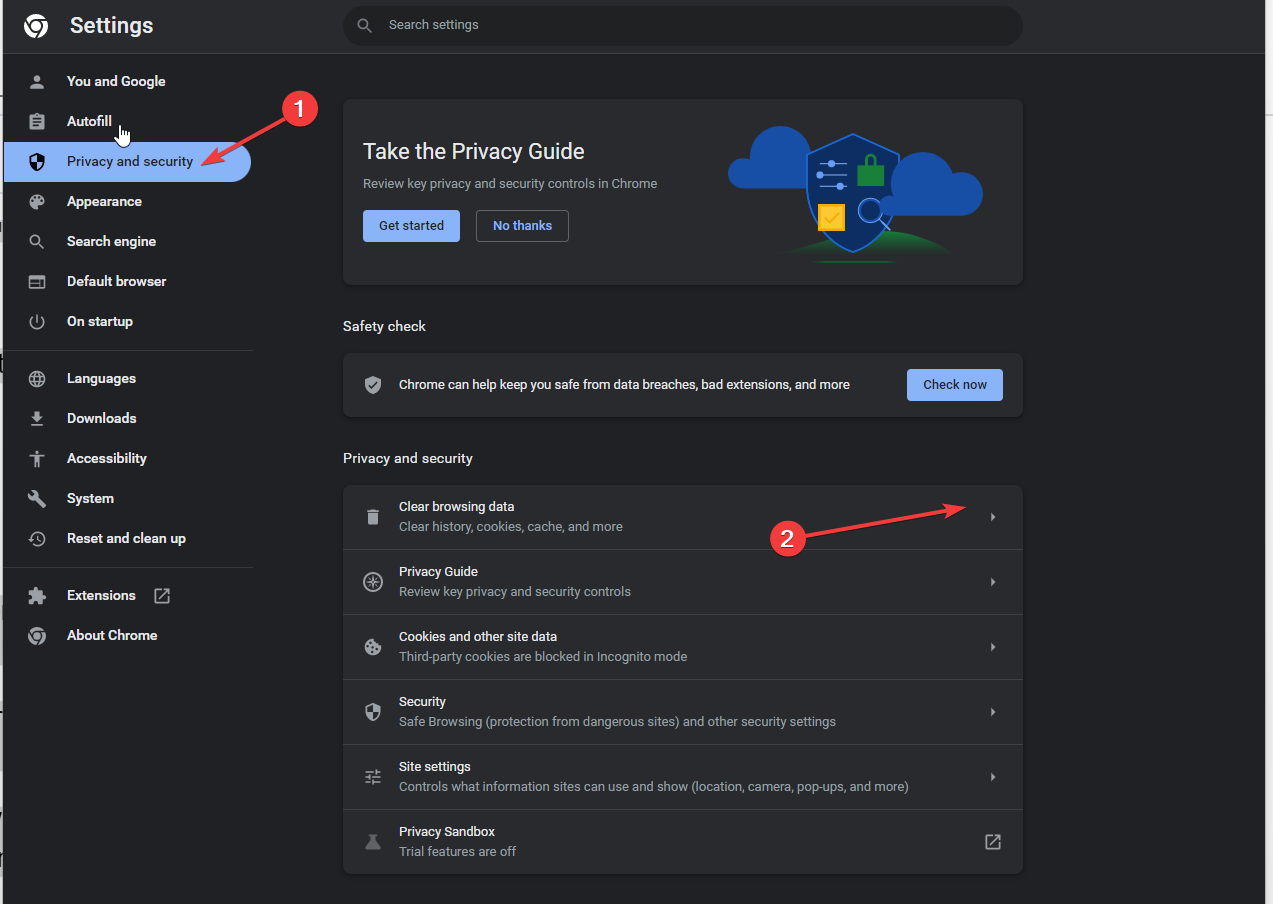Viewport: 1273px width, 904px height.
Task: Click the Get started button
Action: [x=411, y=226]
